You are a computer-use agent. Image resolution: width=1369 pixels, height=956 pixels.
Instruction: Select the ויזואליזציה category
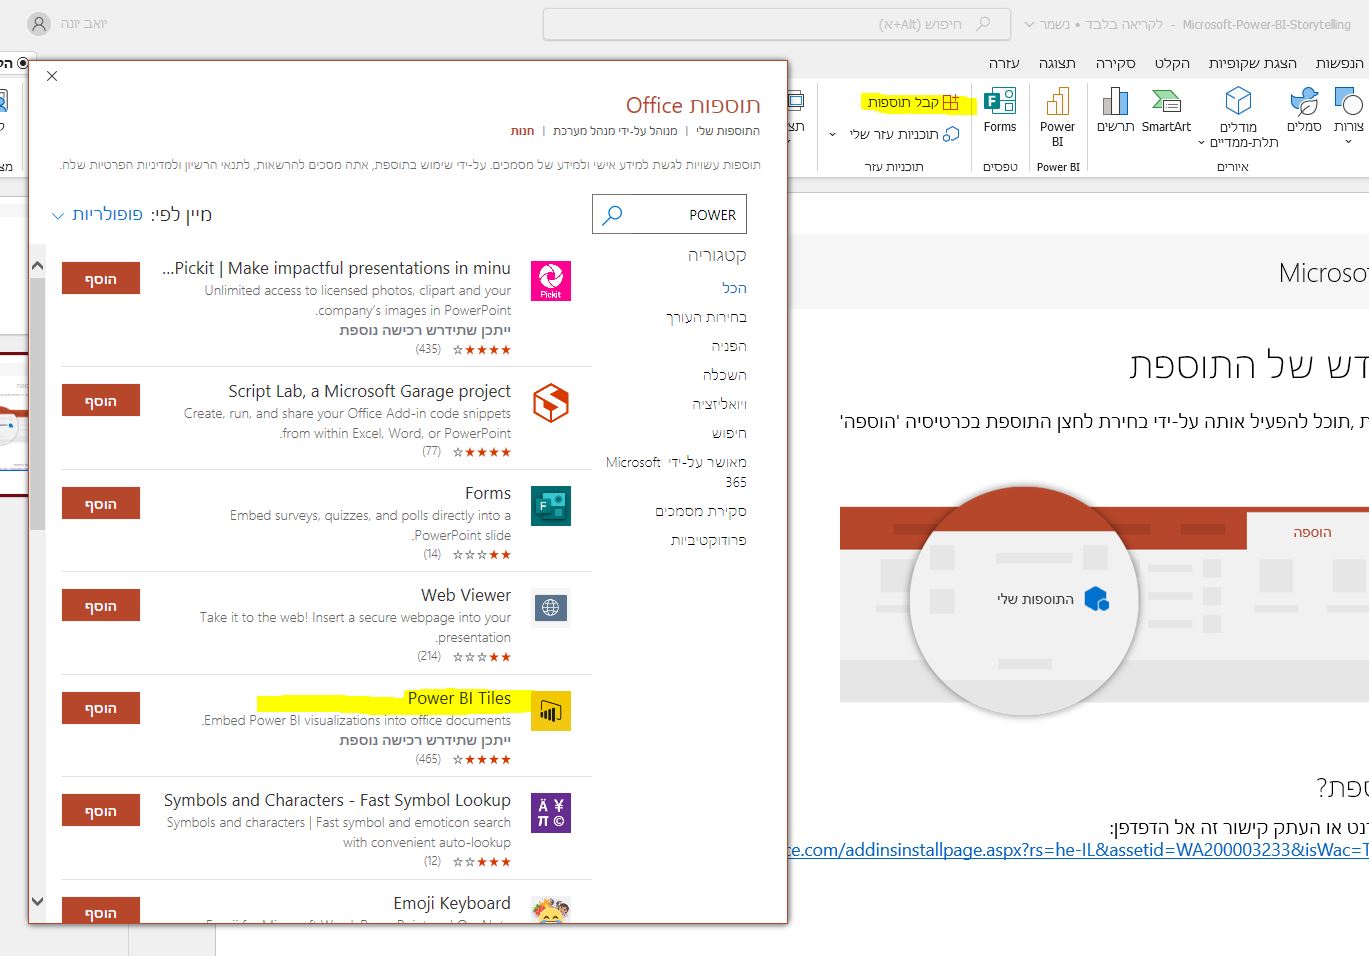point(719,404)
